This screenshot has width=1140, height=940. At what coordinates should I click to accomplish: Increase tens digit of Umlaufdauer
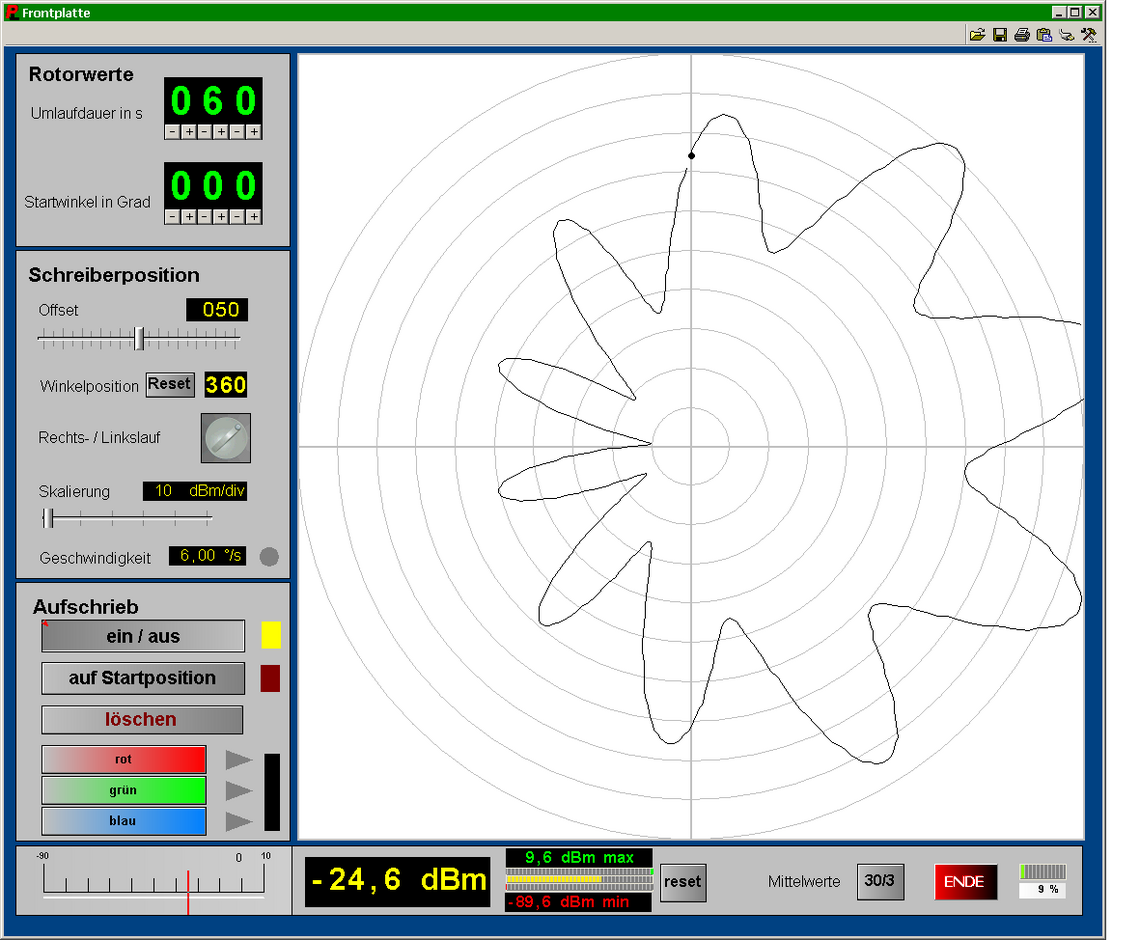click(221, 132)
